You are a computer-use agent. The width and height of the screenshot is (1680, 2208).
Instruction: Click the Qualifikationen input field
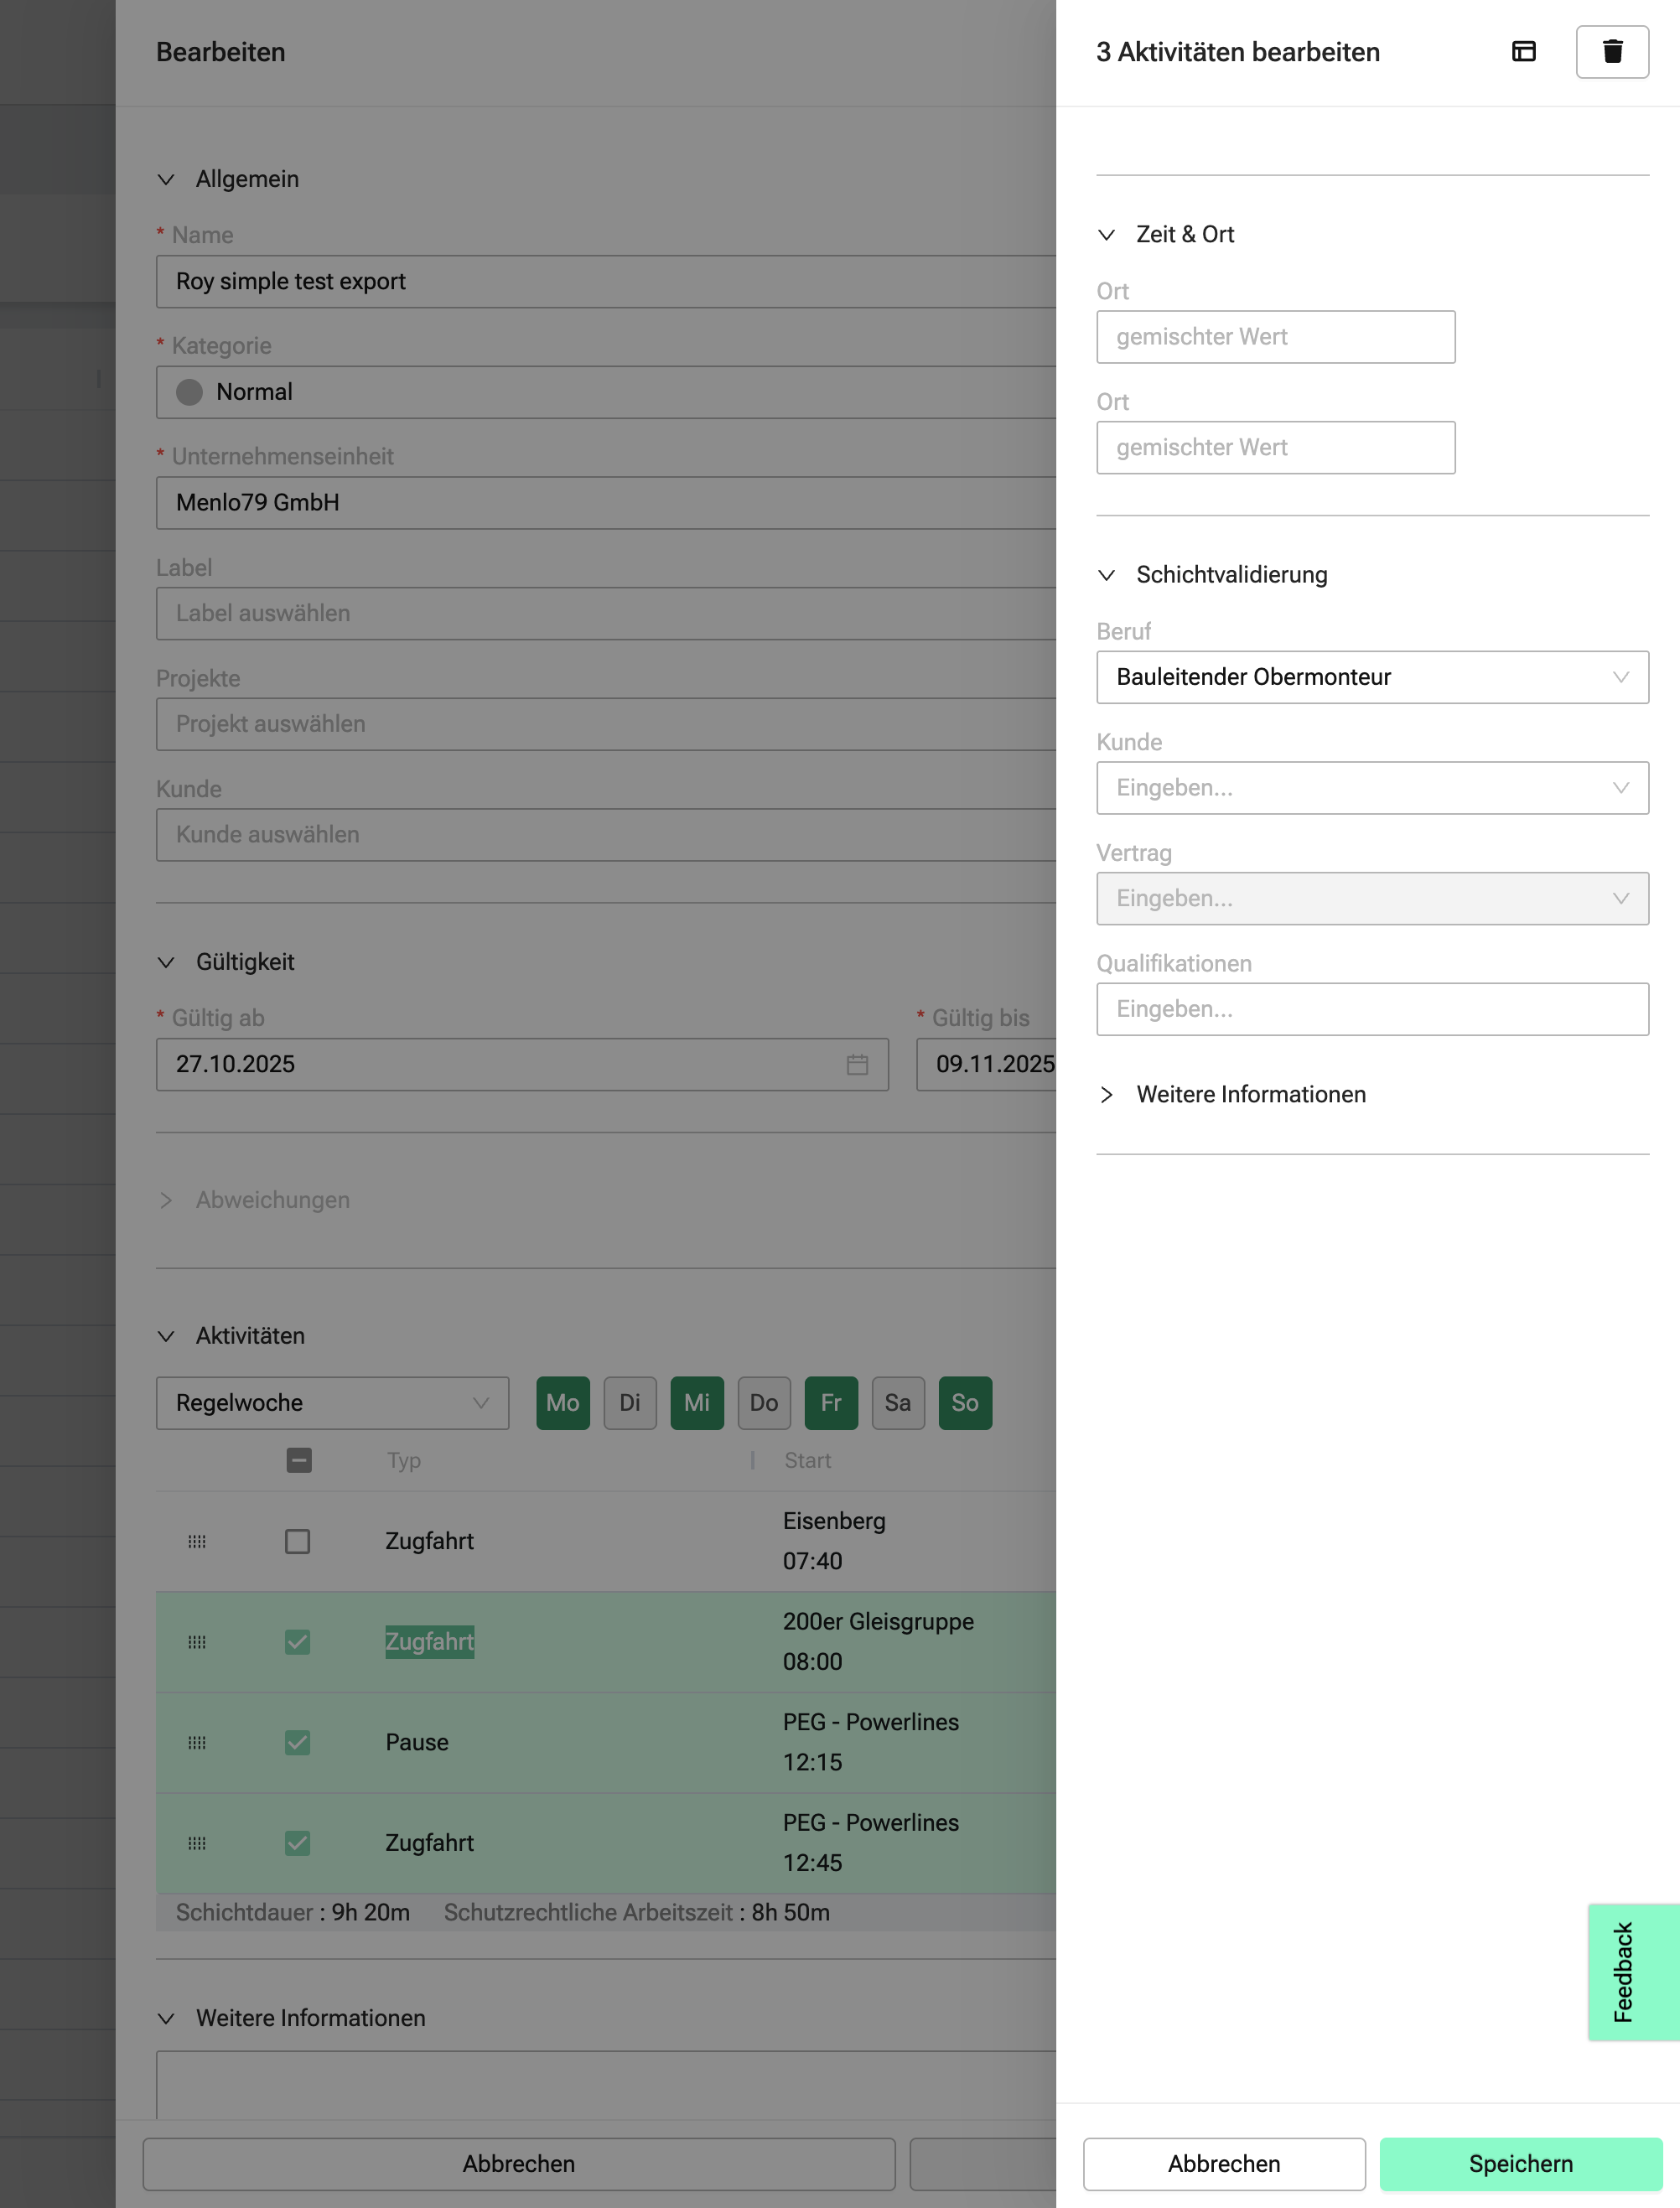[x=1371, y=1008]
